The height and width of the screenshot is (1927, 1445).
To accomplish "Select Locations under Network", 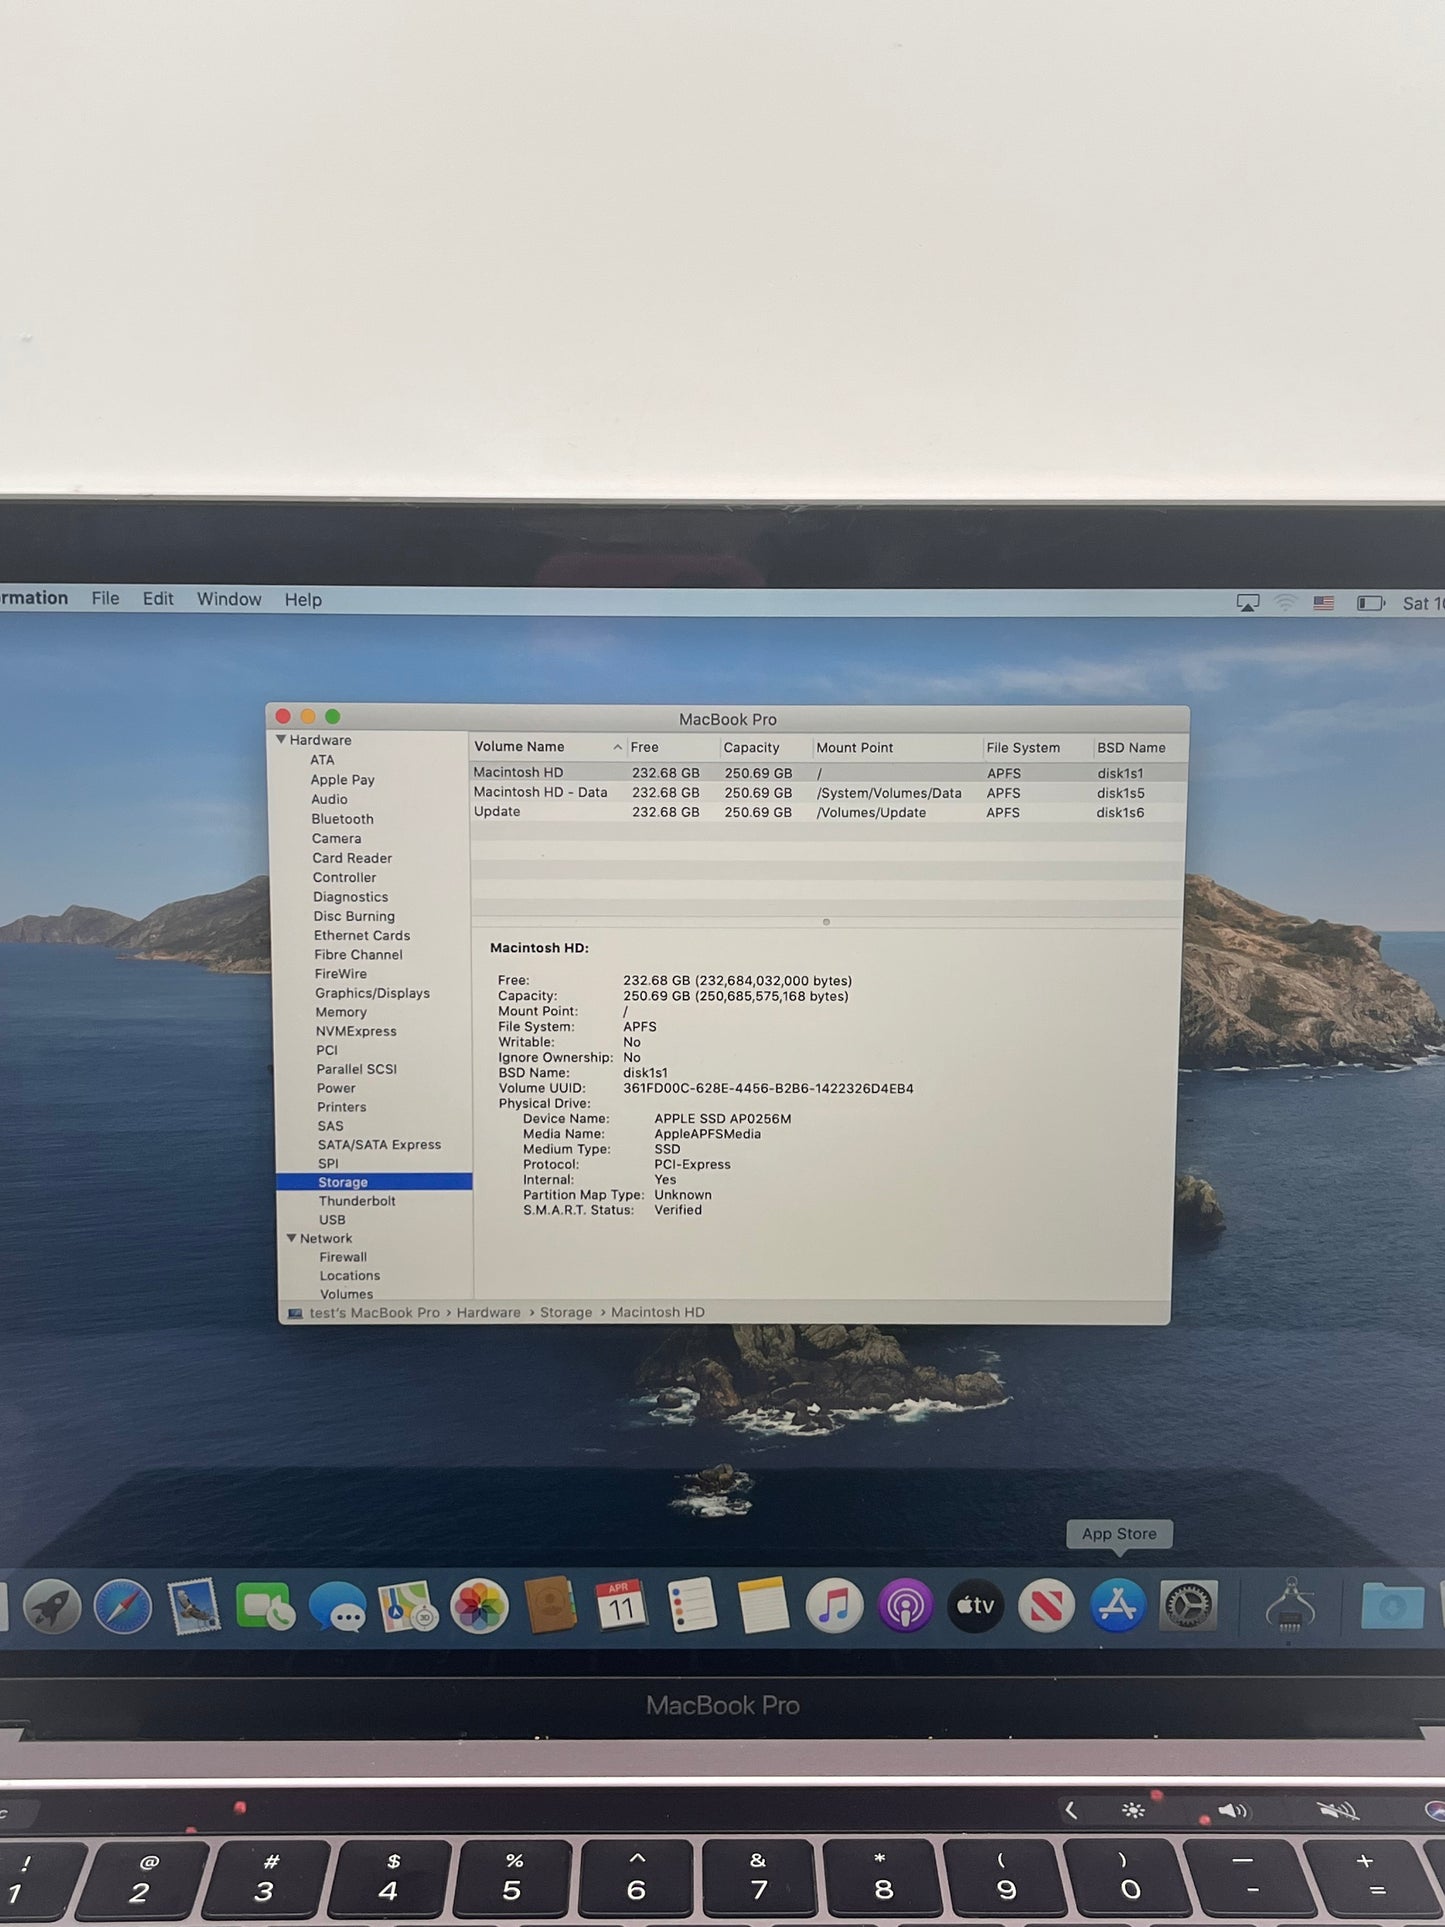I will pyautogui.click(x=350, y=1276).
